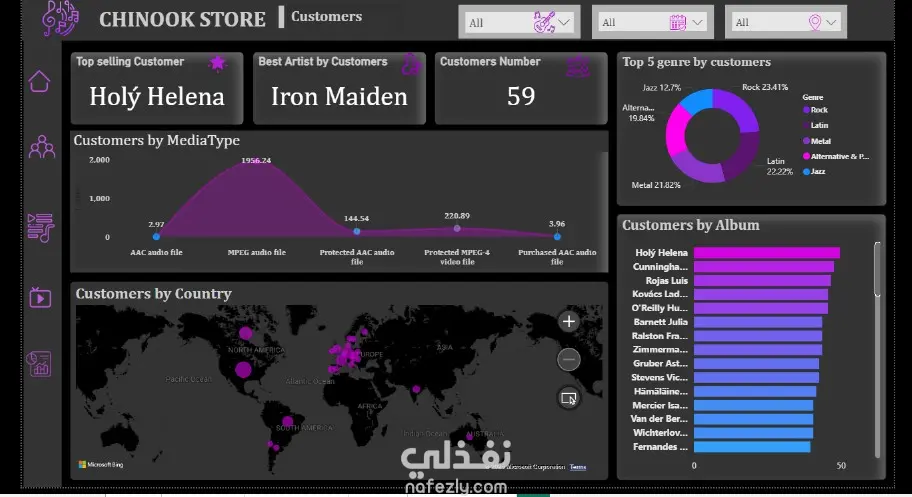This screenshot has height=497, width=912.
Task: Open the video player icon in sidebar
Action: (x=40, y=297)
